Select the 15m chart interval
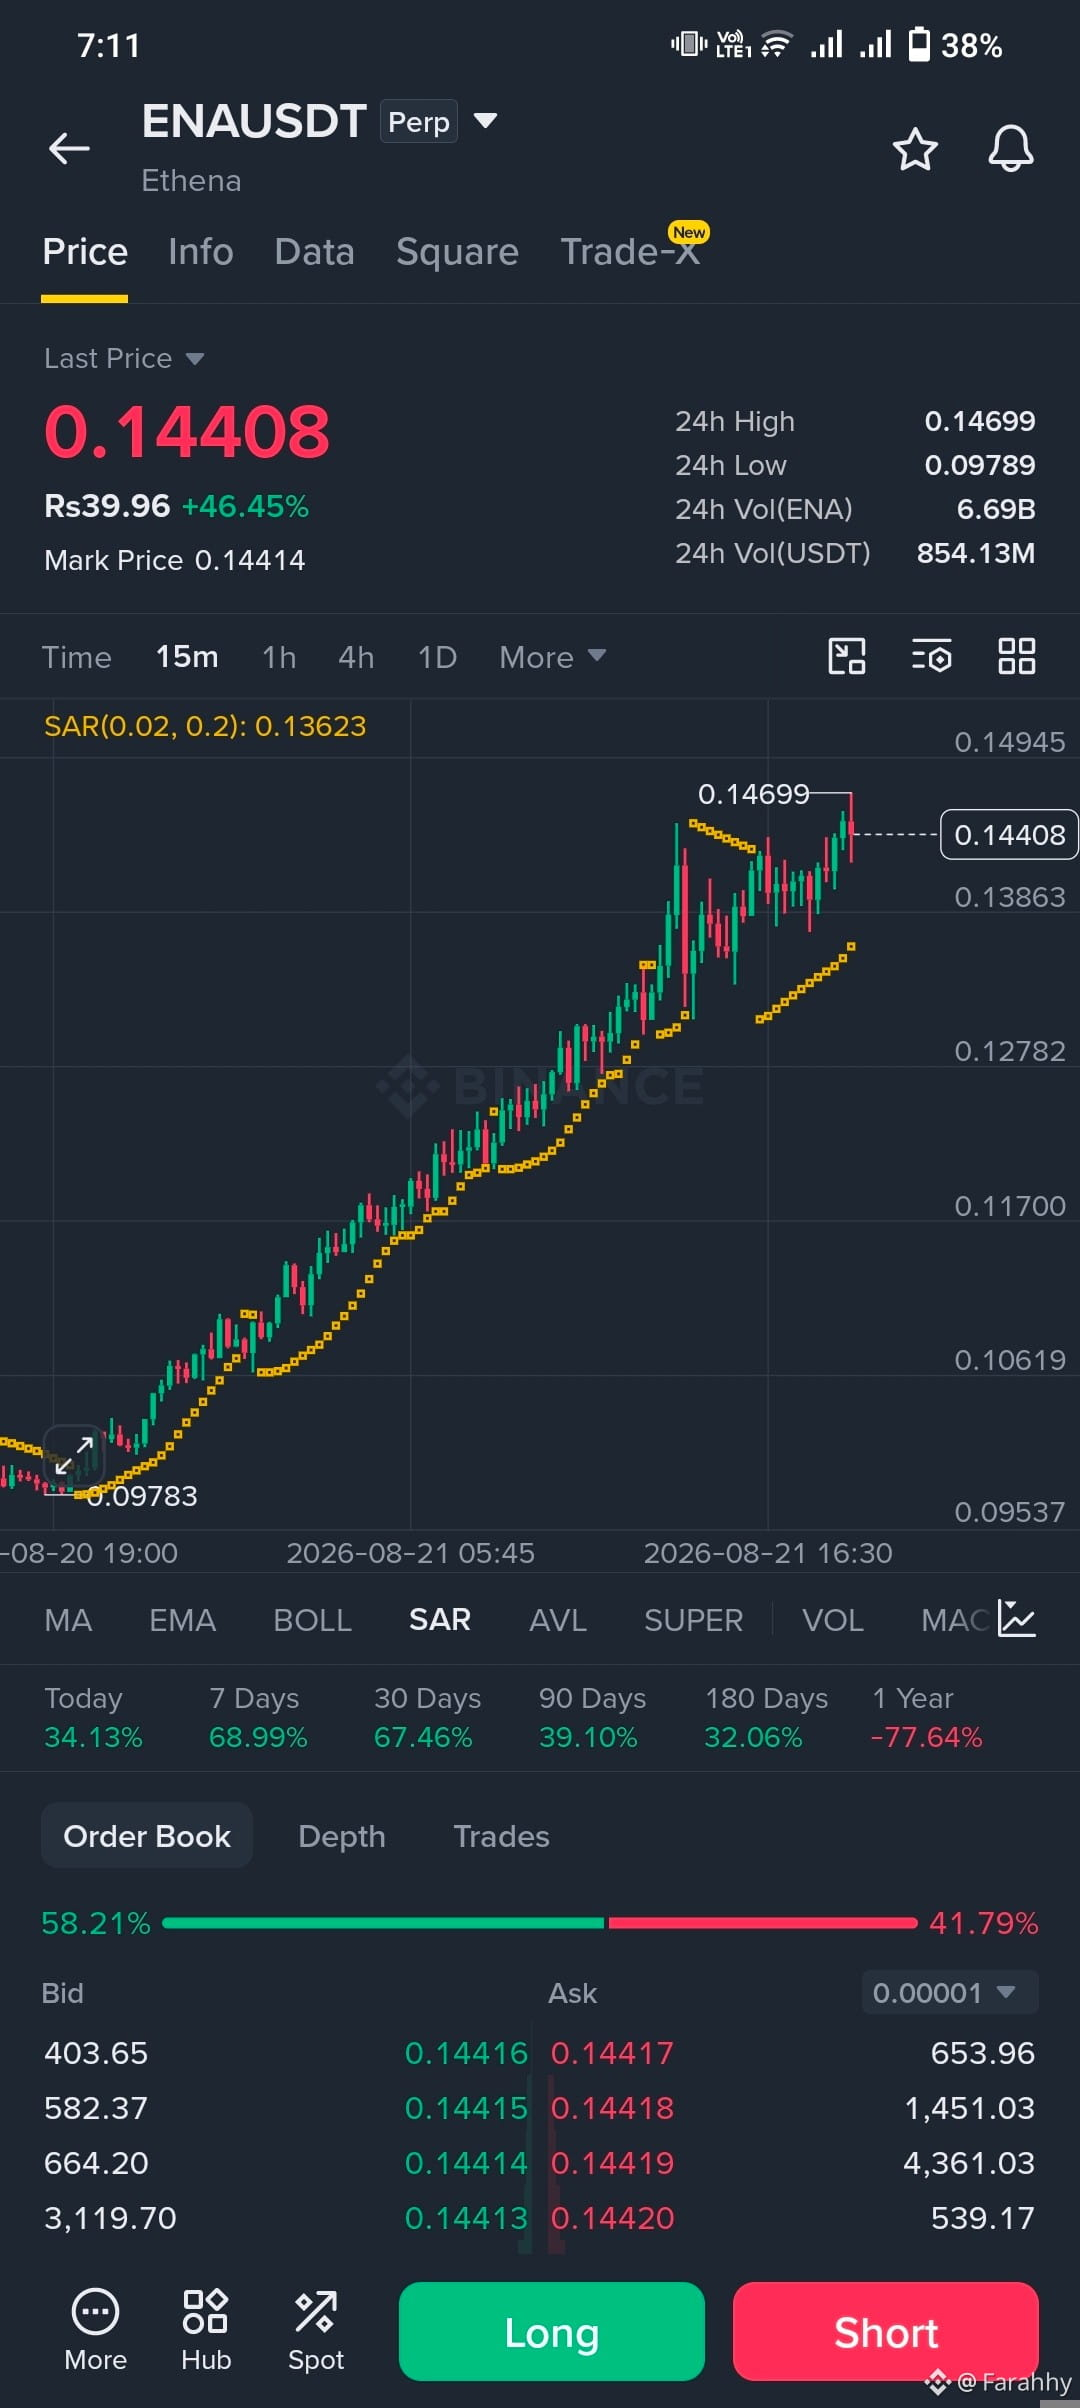1080x2408 pixels. coord(187,657)
